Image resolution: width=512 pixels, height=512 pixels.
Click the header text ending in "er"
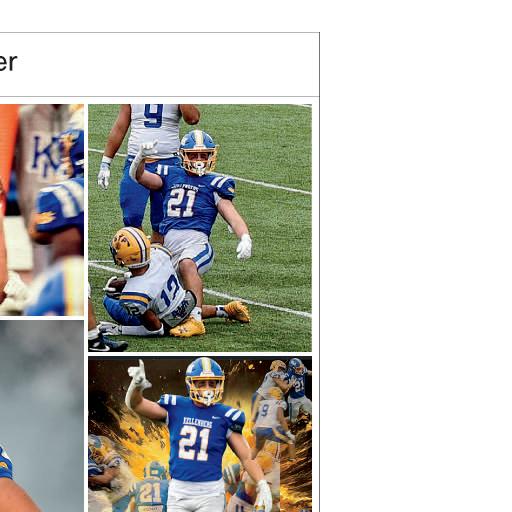tap(8, 62)
